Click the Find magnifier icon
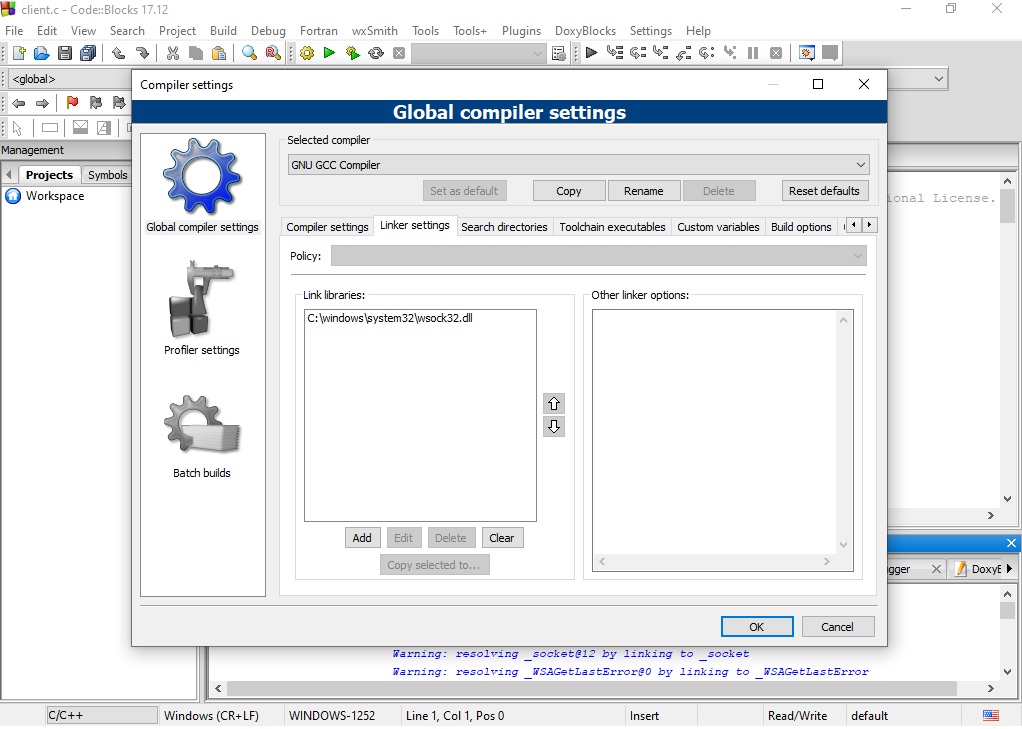Viewport: 1022px width, 729px height. (249, 53)
